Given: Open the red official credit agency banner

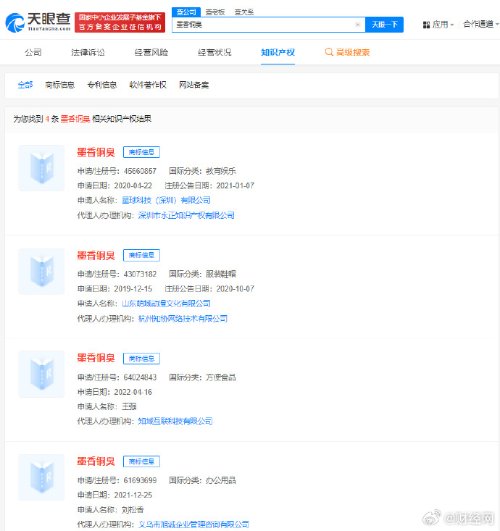Looking at the screenshot, I should tap(120, 22).
